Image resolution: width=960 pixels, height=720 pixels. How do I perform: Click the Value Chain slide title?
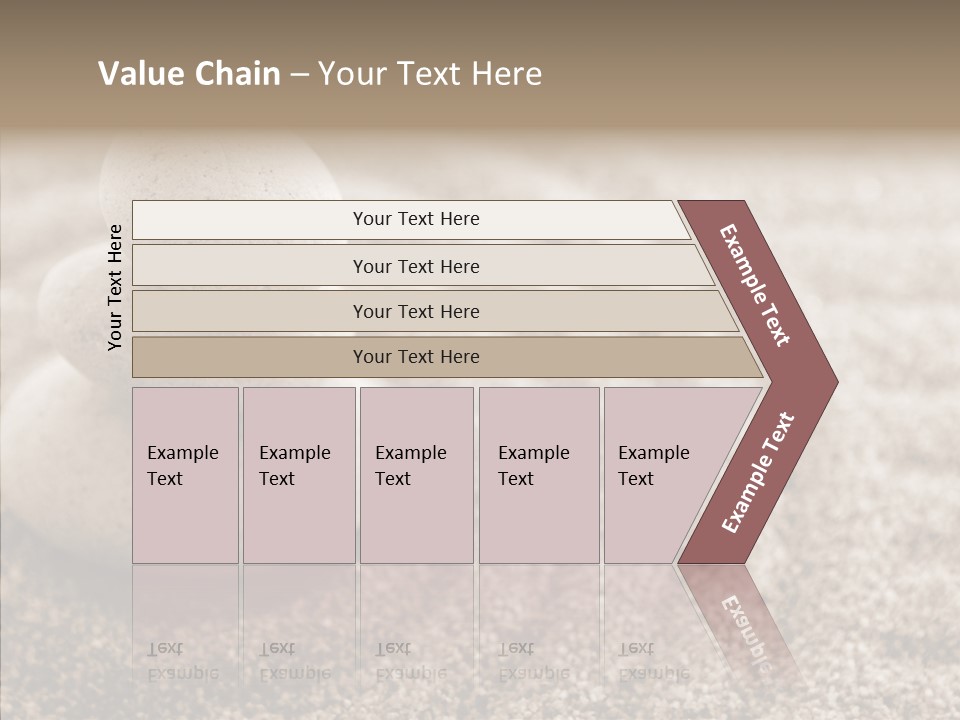pyautogui.click(x=320, y=73)
